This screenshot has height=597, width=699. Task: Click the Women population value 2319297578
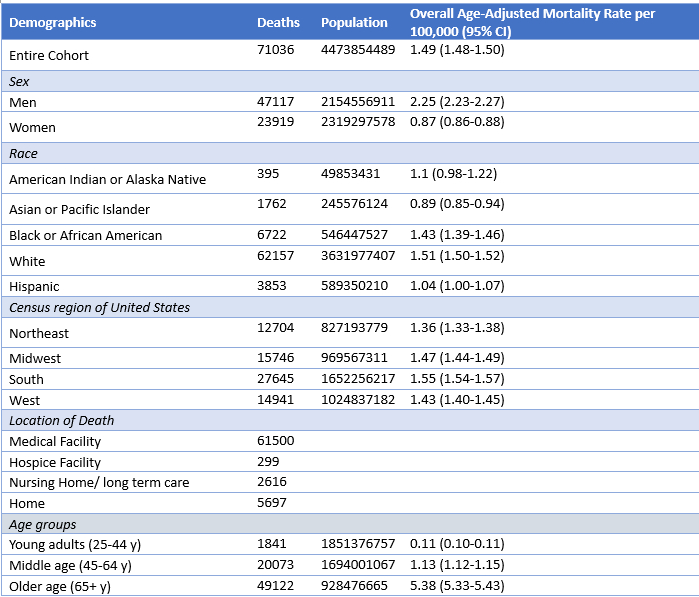point(358,122)
